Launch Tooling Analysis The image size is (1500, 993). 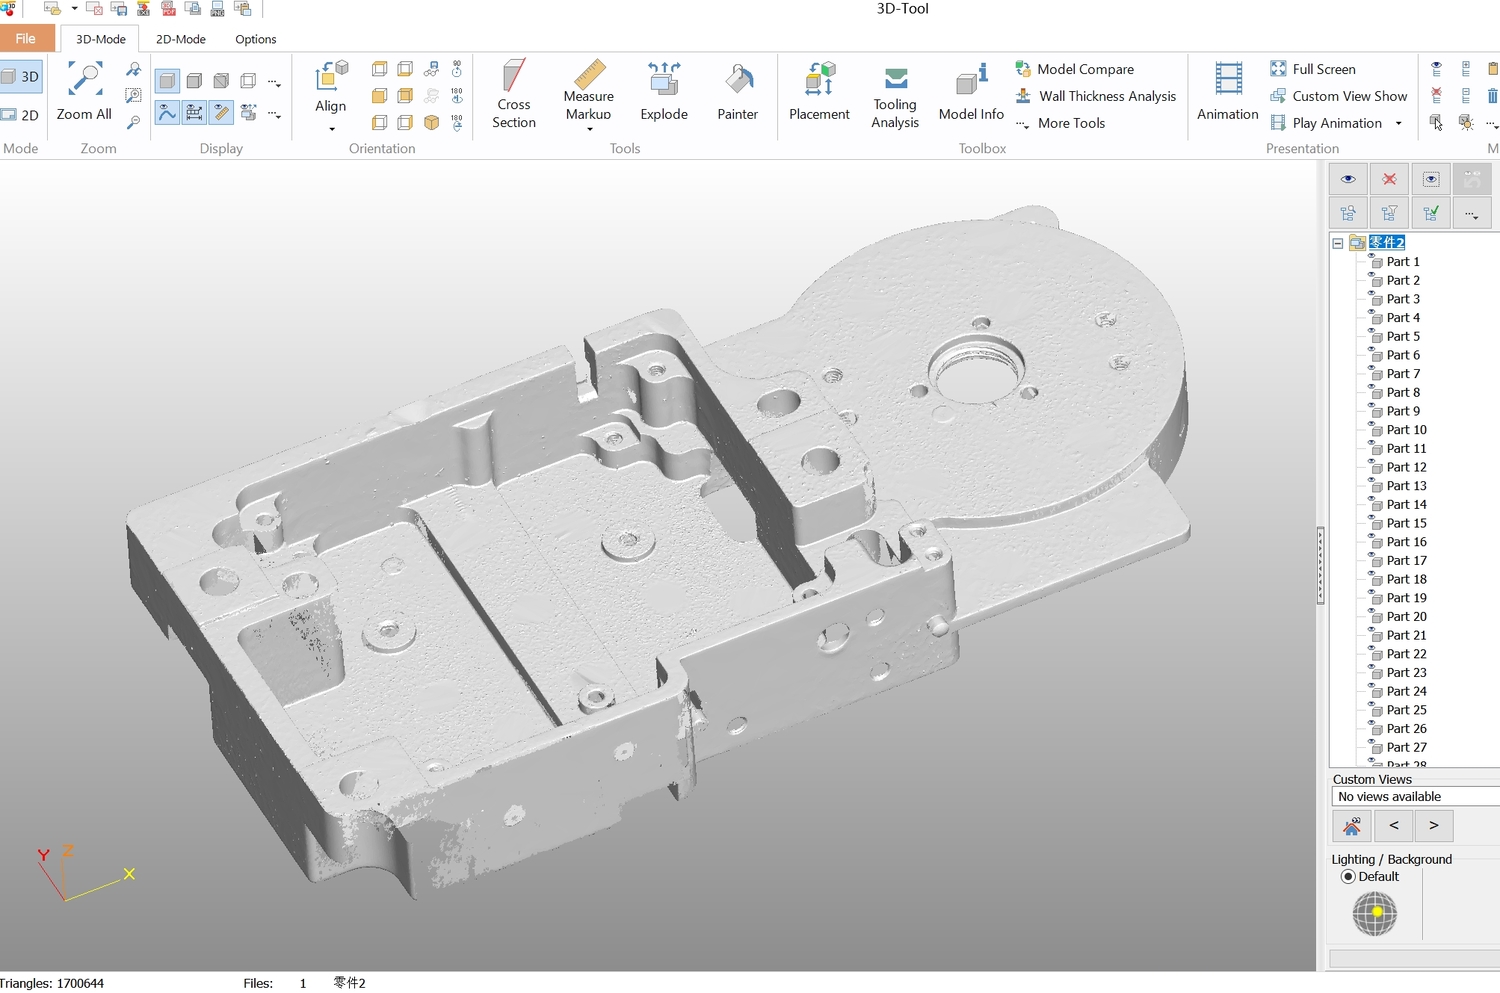(895, 96)
